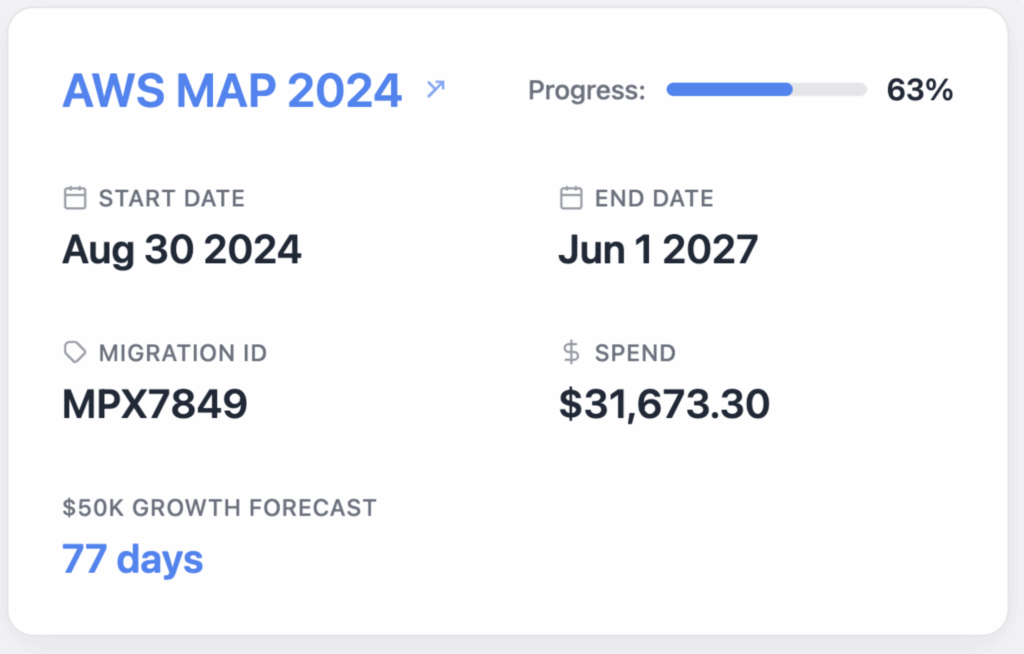The width and height of the screenshot is (1024, 654).
Task: Click the blue progress bar fill
Action: pos(729,90)
